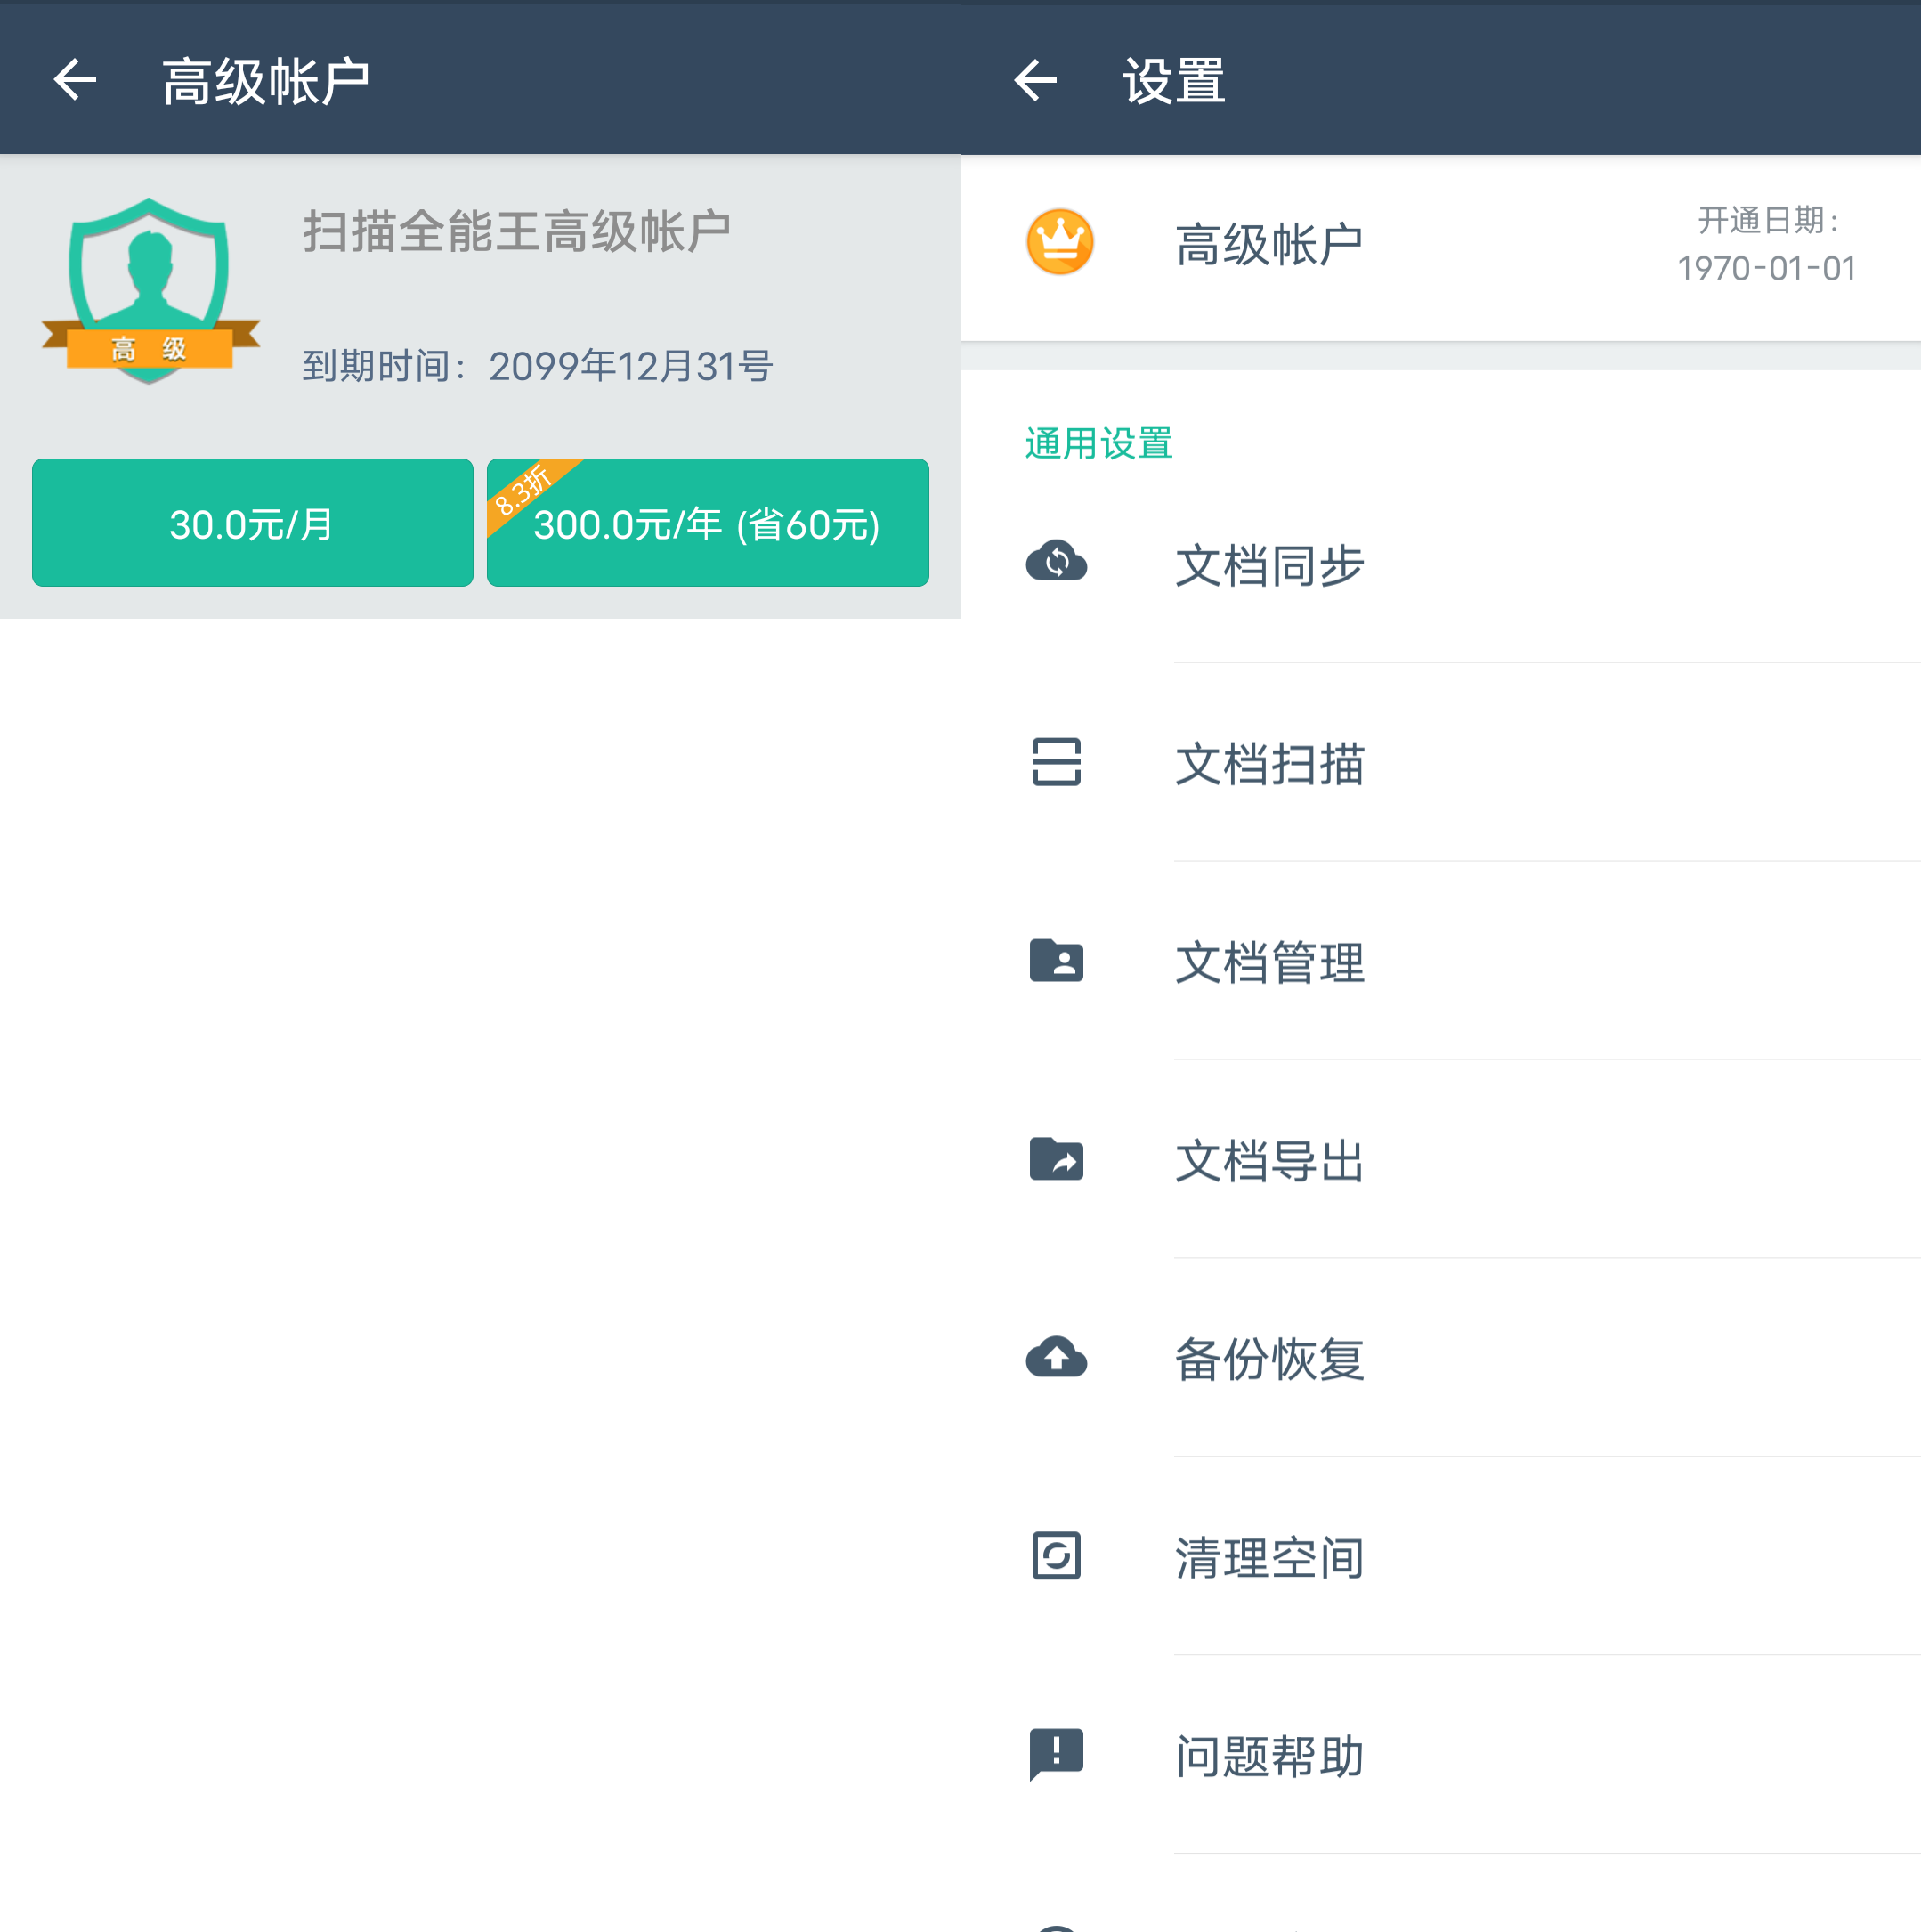Open 问题帮助 settings
Image resolution: width=1921 pixels, height=1932 pixels.
[x=1440, y=1755]
